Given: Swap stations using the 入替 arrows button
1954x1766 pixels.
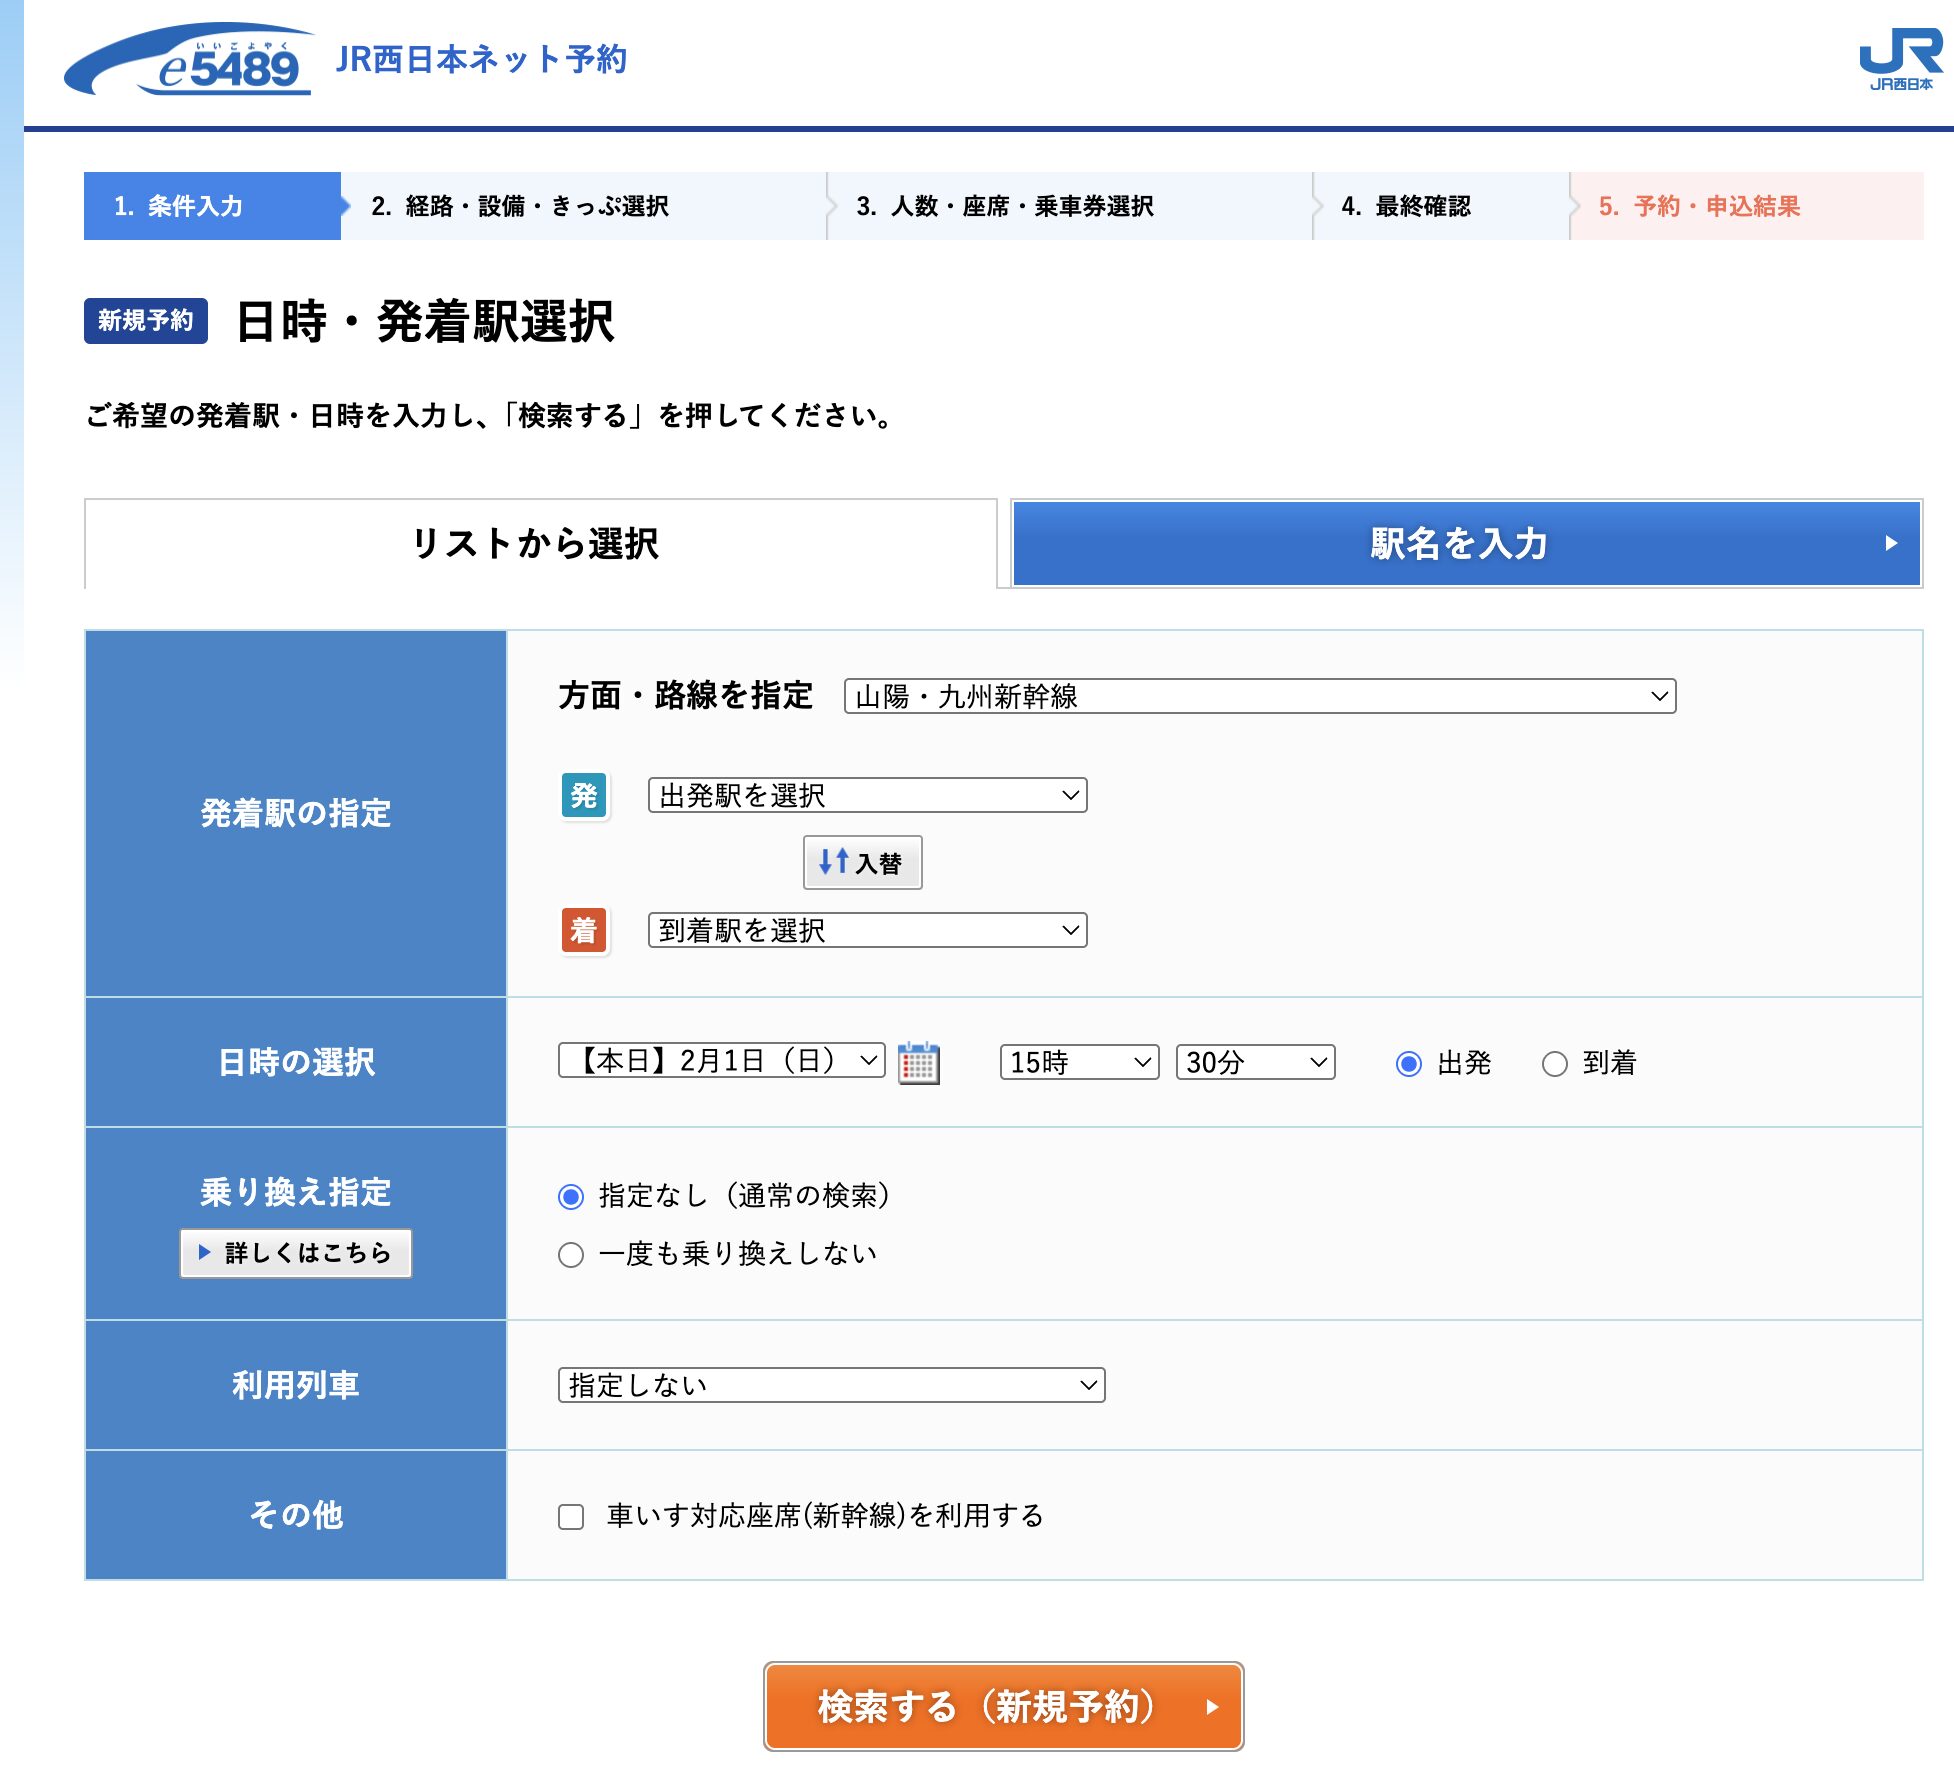Looking at the screenshot, I should (862, 861).
